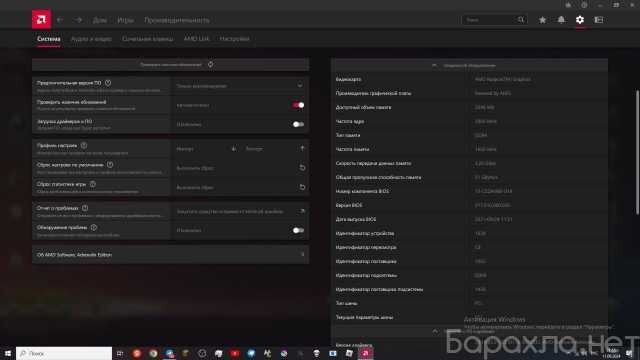Switch to the Система tab

pos(49,39)
